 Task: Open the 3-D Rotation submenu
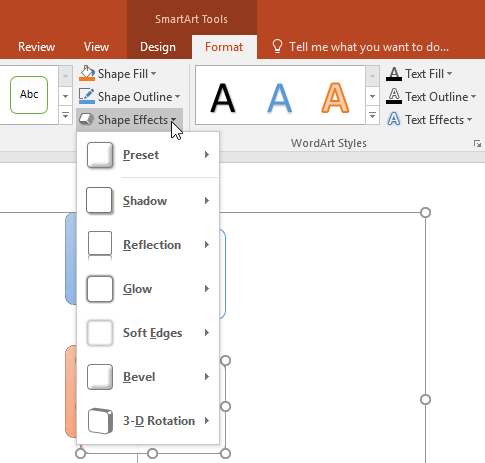tap(148, 421)
